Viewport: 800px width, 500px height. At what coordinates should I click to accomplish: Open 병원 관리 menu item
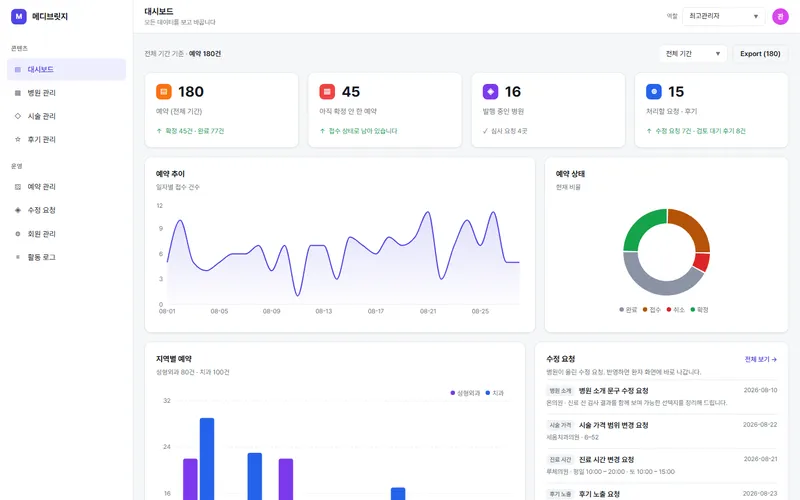(66, 93)
